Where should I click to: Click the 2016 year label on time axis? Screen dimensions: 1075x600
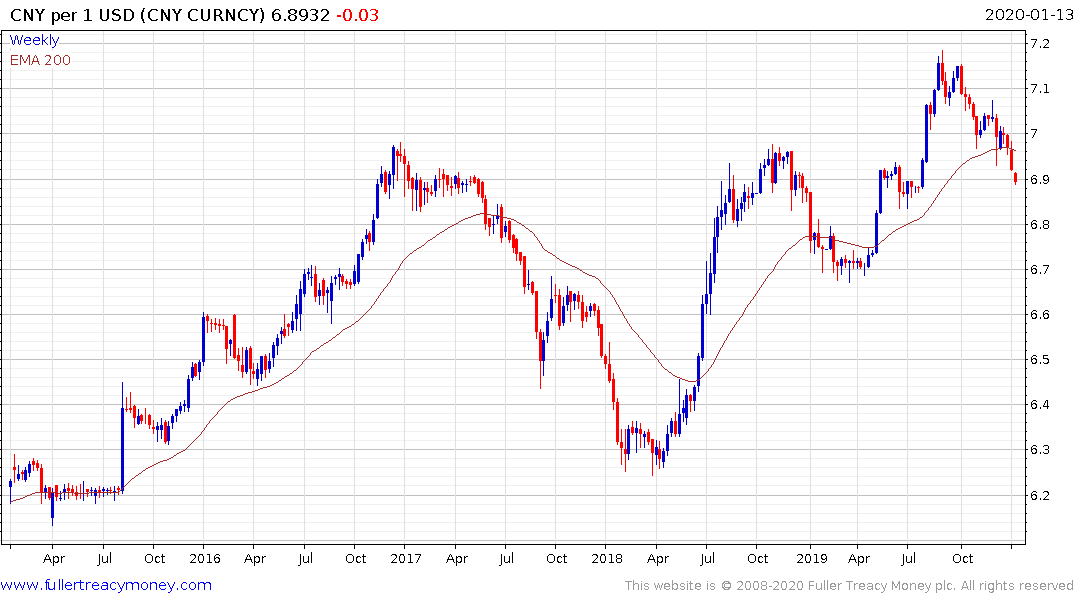[x=204, y=559]
